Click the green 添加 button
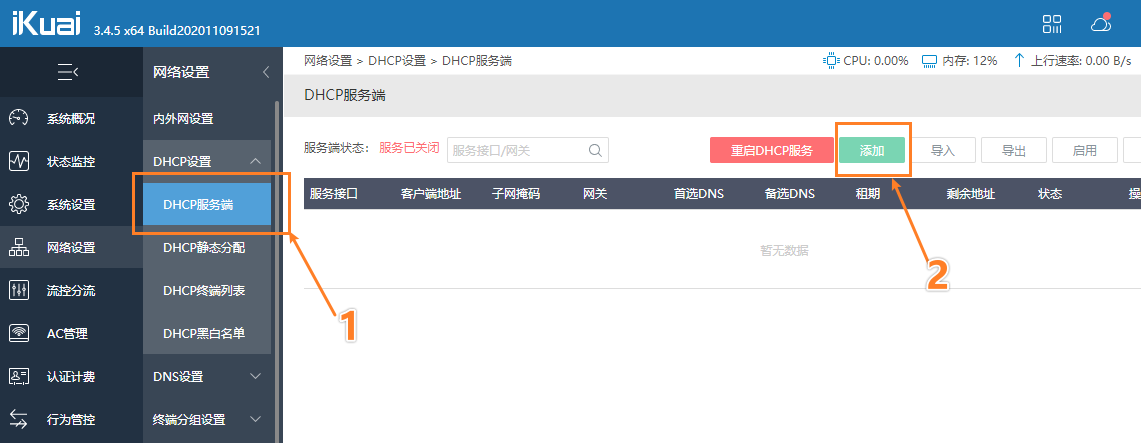This screenshot has height=443, width=1141. [872, 151]
